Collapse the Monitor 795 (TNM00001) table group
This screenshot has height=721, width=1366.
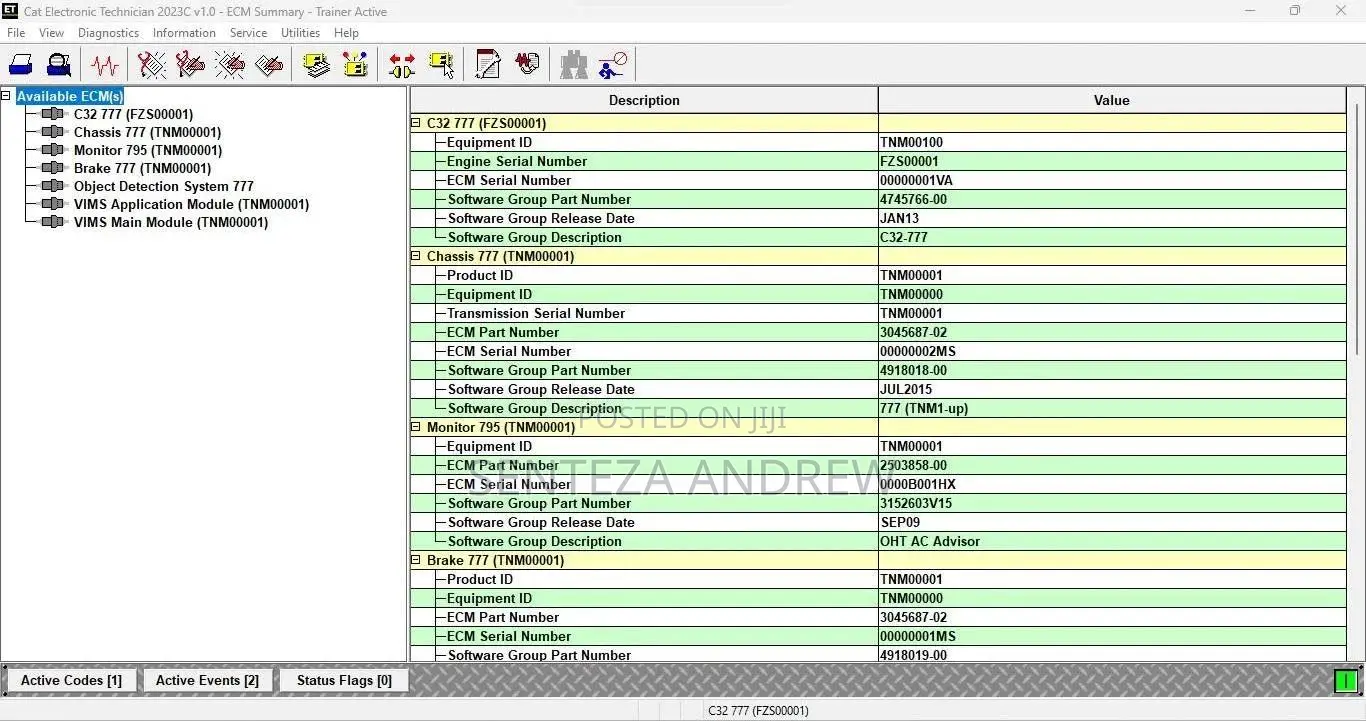tap(416, 427)
